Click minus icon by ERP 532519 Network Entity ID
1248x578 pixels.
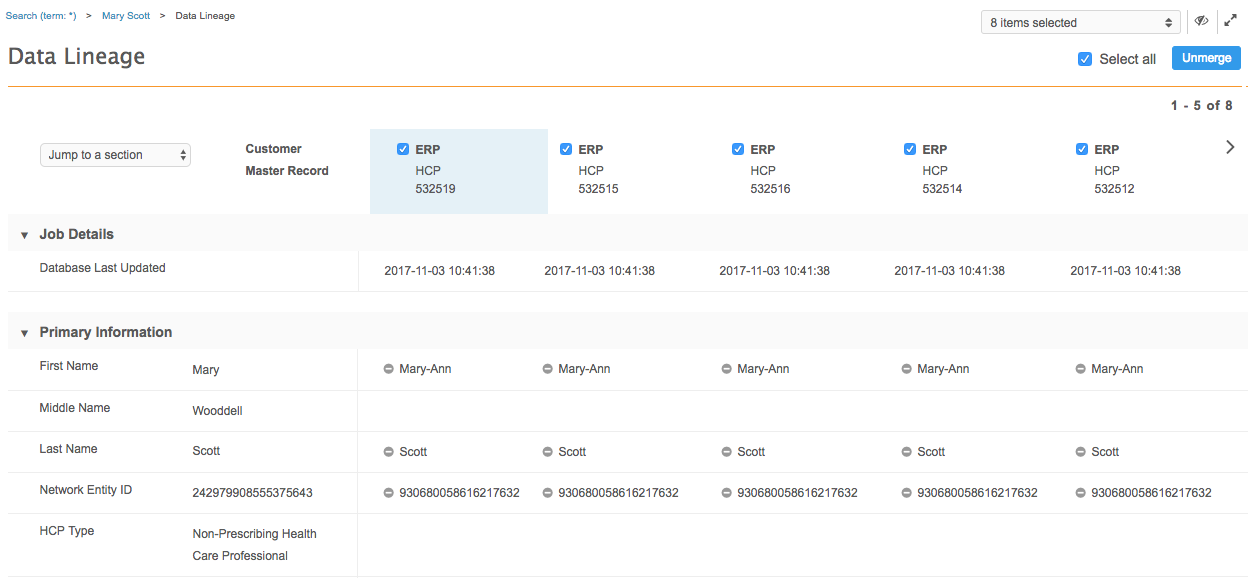click(389, 493)
